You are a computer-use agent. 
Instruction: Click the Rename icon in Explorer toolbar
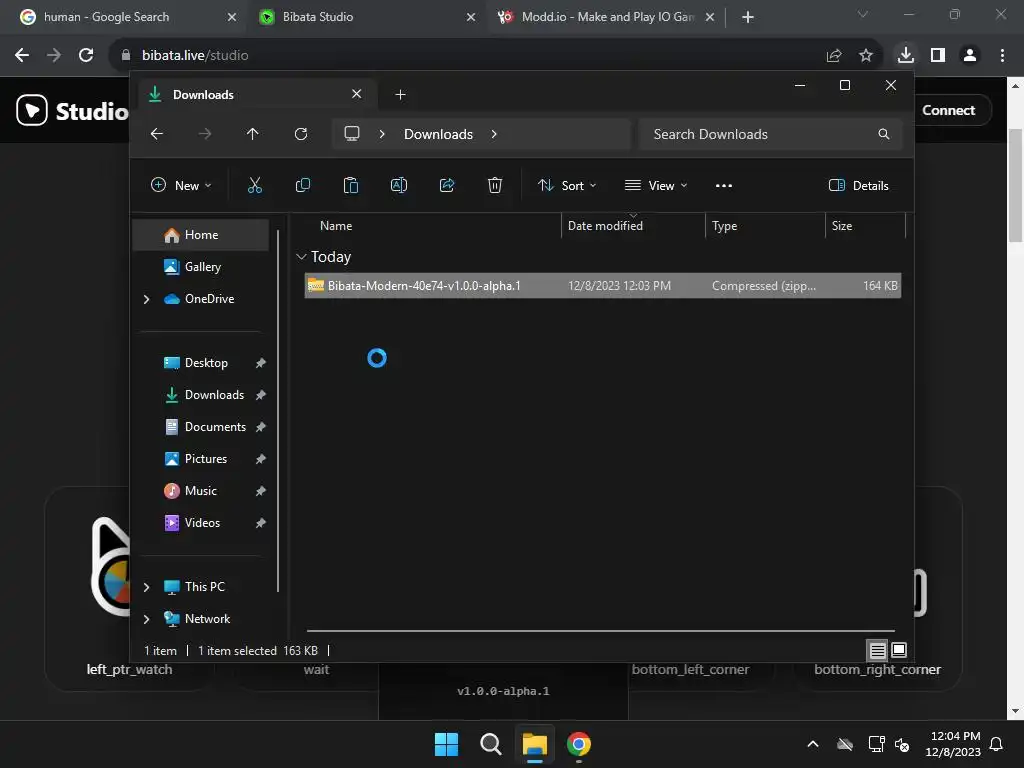(x=398, y=185)
